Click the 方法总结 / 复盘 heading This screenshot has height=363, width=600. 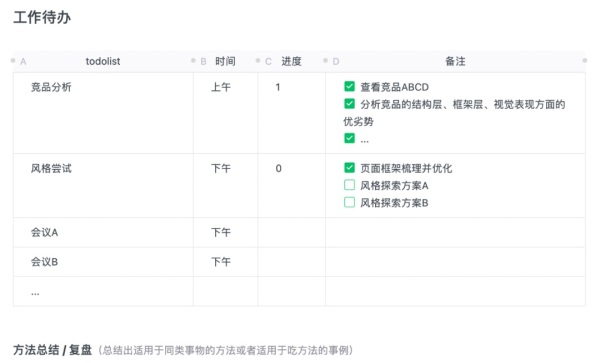point(52,350)
